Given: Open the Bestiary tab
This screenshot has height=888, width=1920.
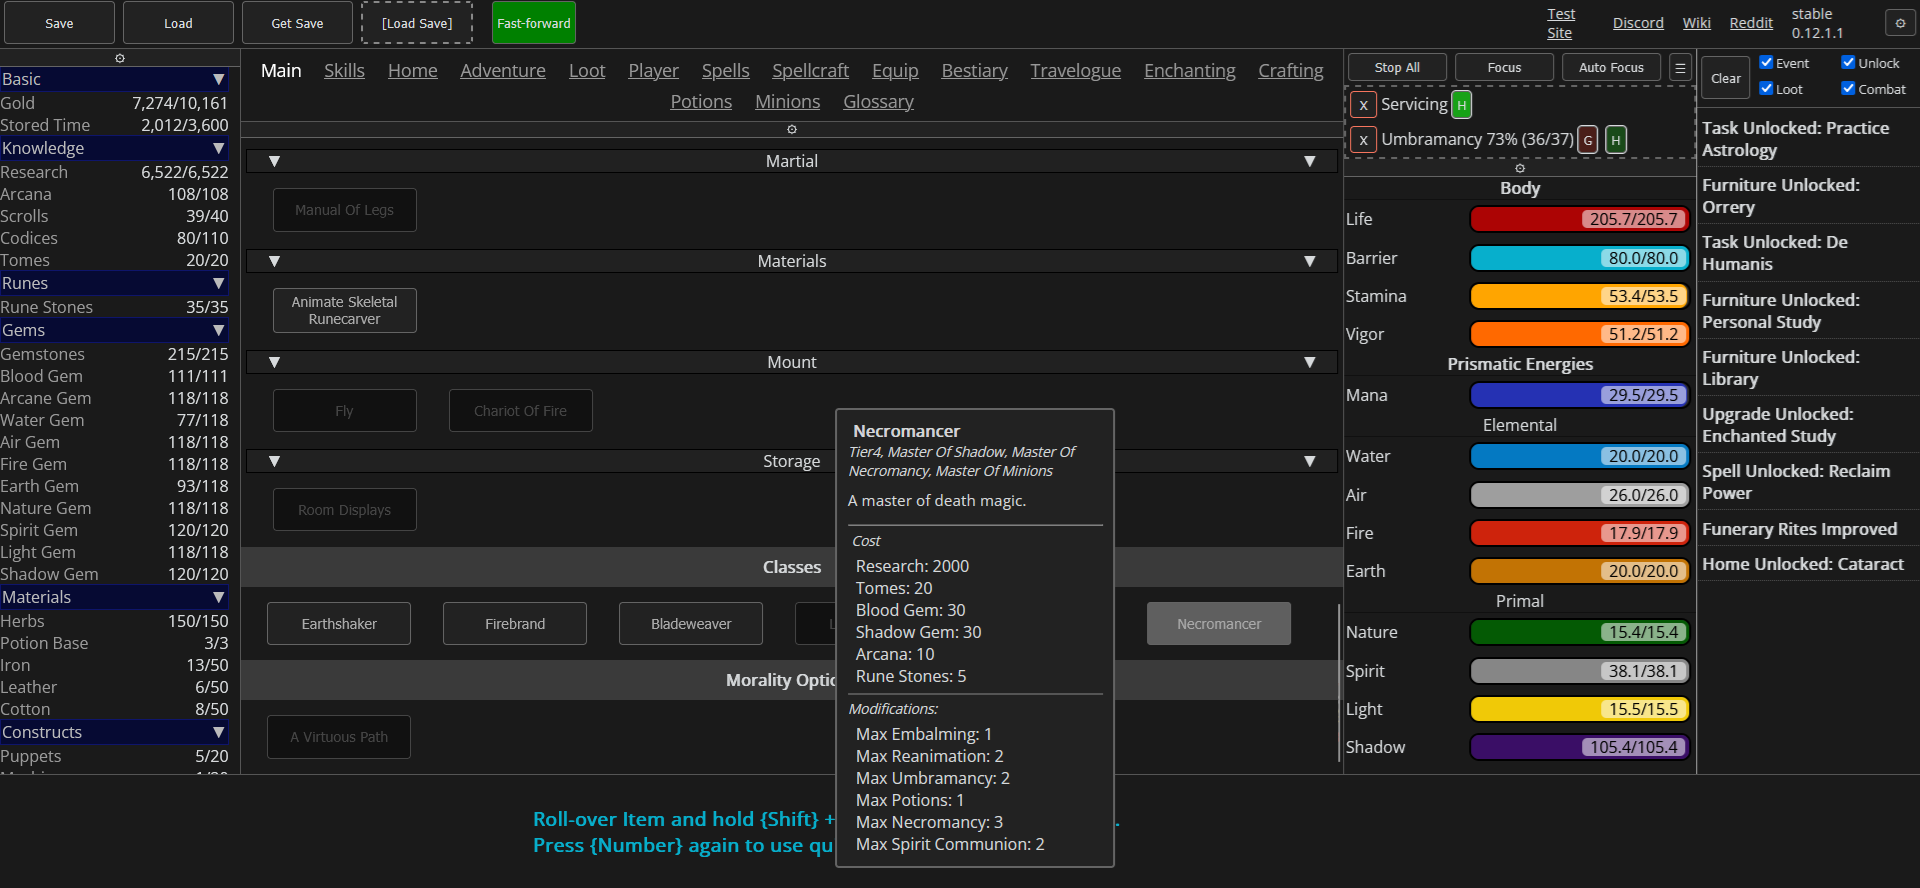Looking at the screenshot, I should click(974, 71).
